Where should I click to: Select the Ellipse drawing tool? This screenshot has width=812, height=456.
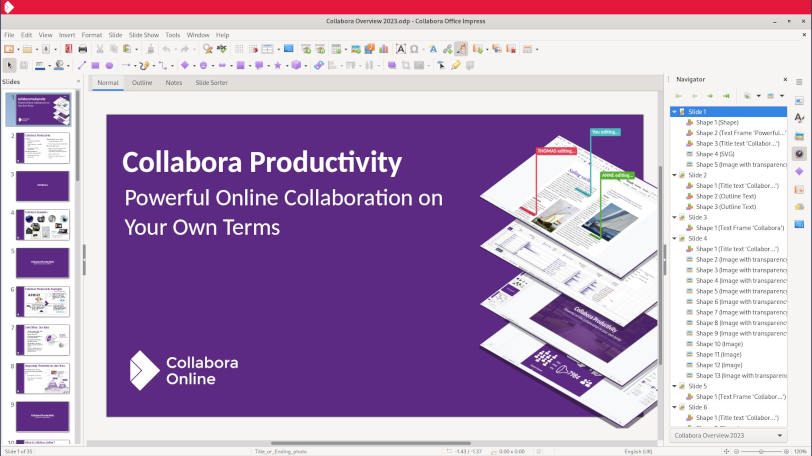[x=109, y=65]
